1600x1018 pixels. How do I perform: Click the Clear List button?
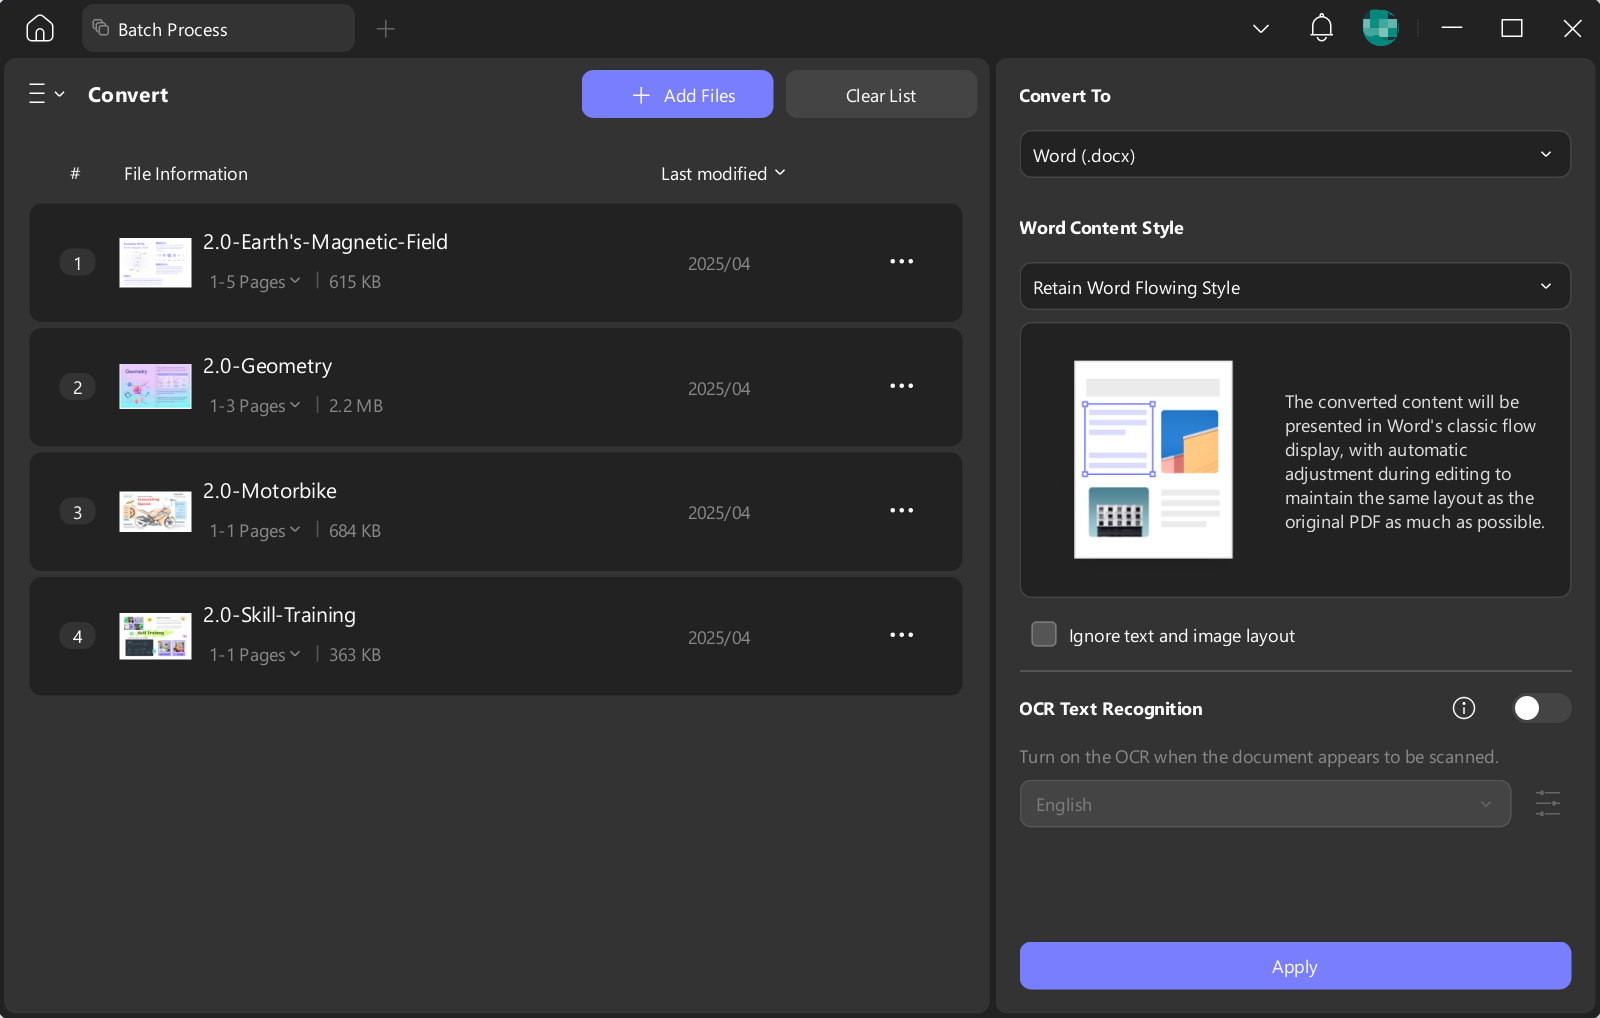click(881, 95)
